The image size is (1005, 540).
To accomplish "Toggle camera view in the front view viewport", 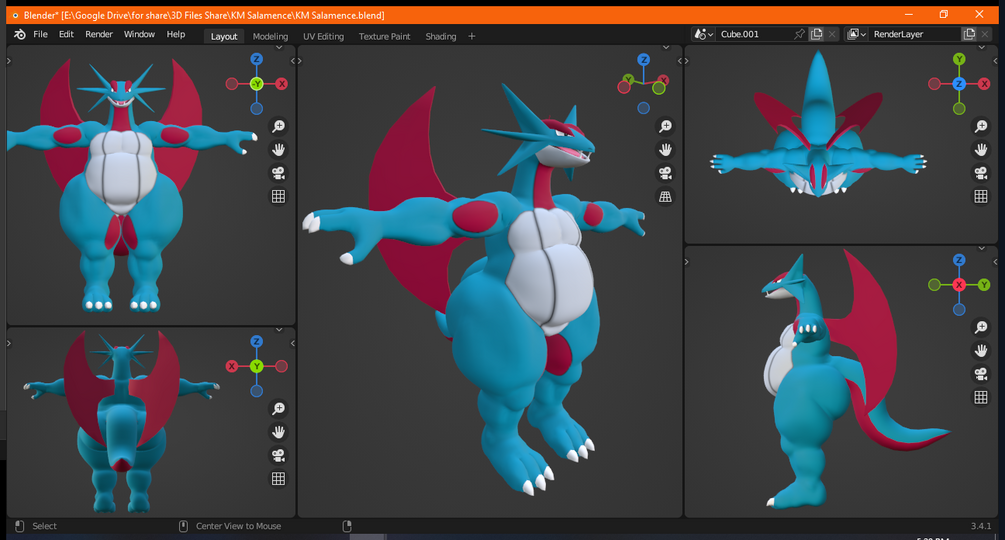I will [x=278, y=173].
